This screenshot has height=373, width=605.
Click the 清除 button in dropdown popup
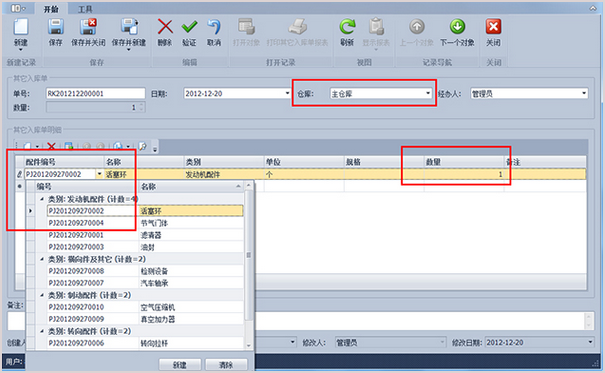pos(226,365)
